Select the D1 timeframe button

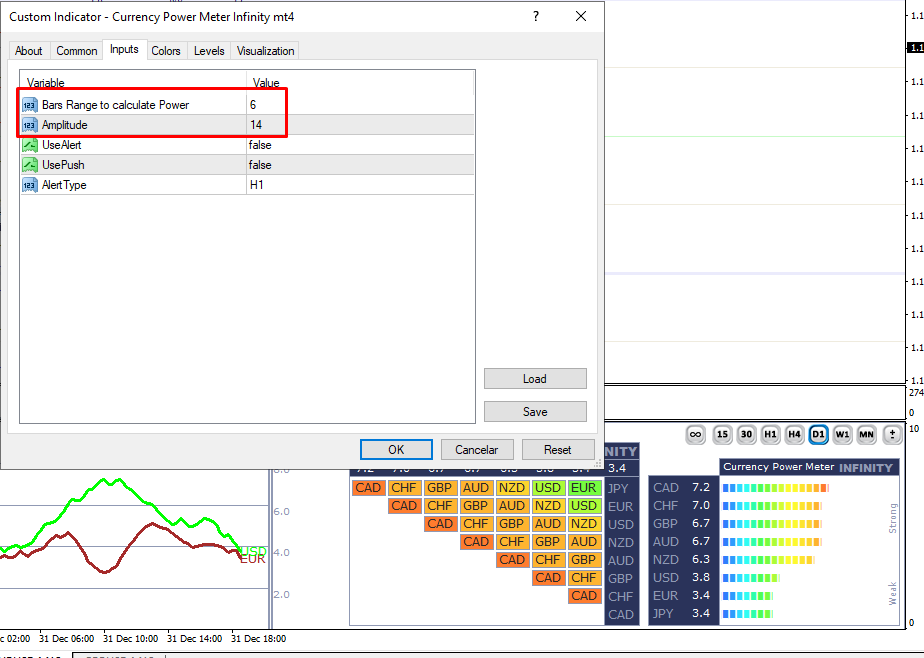(x=819, y=435)
